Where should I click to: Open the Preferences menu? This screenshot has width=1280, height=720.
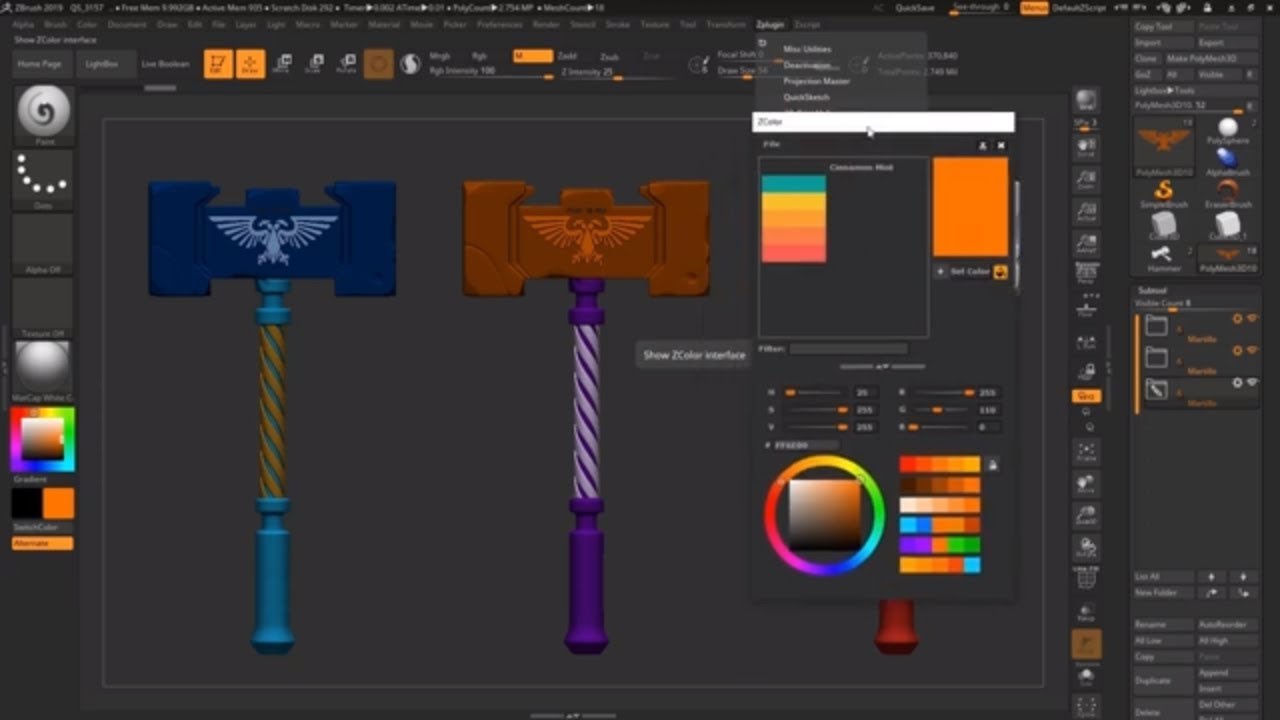[499, 24]
